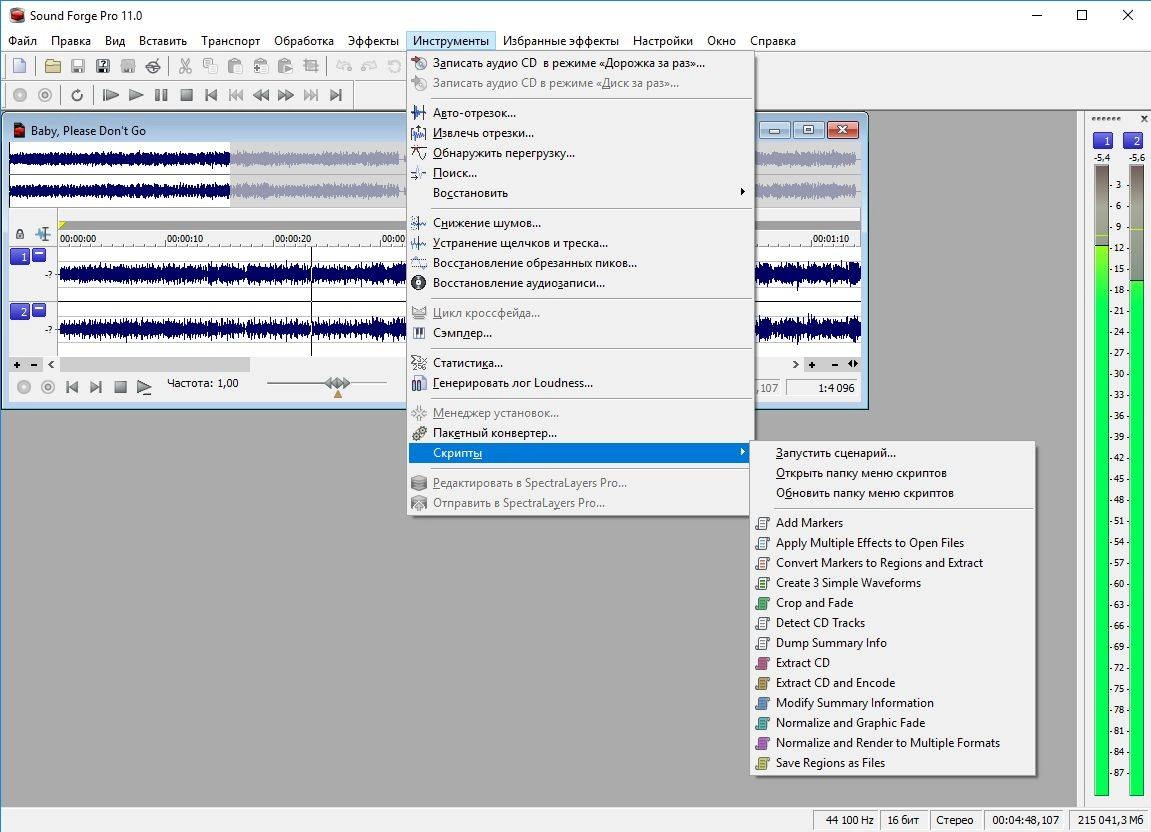
Task: Open Пакетный конвертер entry
Action: pos(581,433)
